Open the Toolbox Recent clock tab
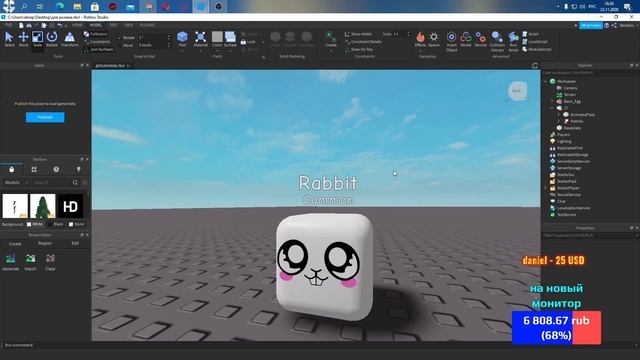The width and height of the screenshot is (640, 360). coord(56,169)
